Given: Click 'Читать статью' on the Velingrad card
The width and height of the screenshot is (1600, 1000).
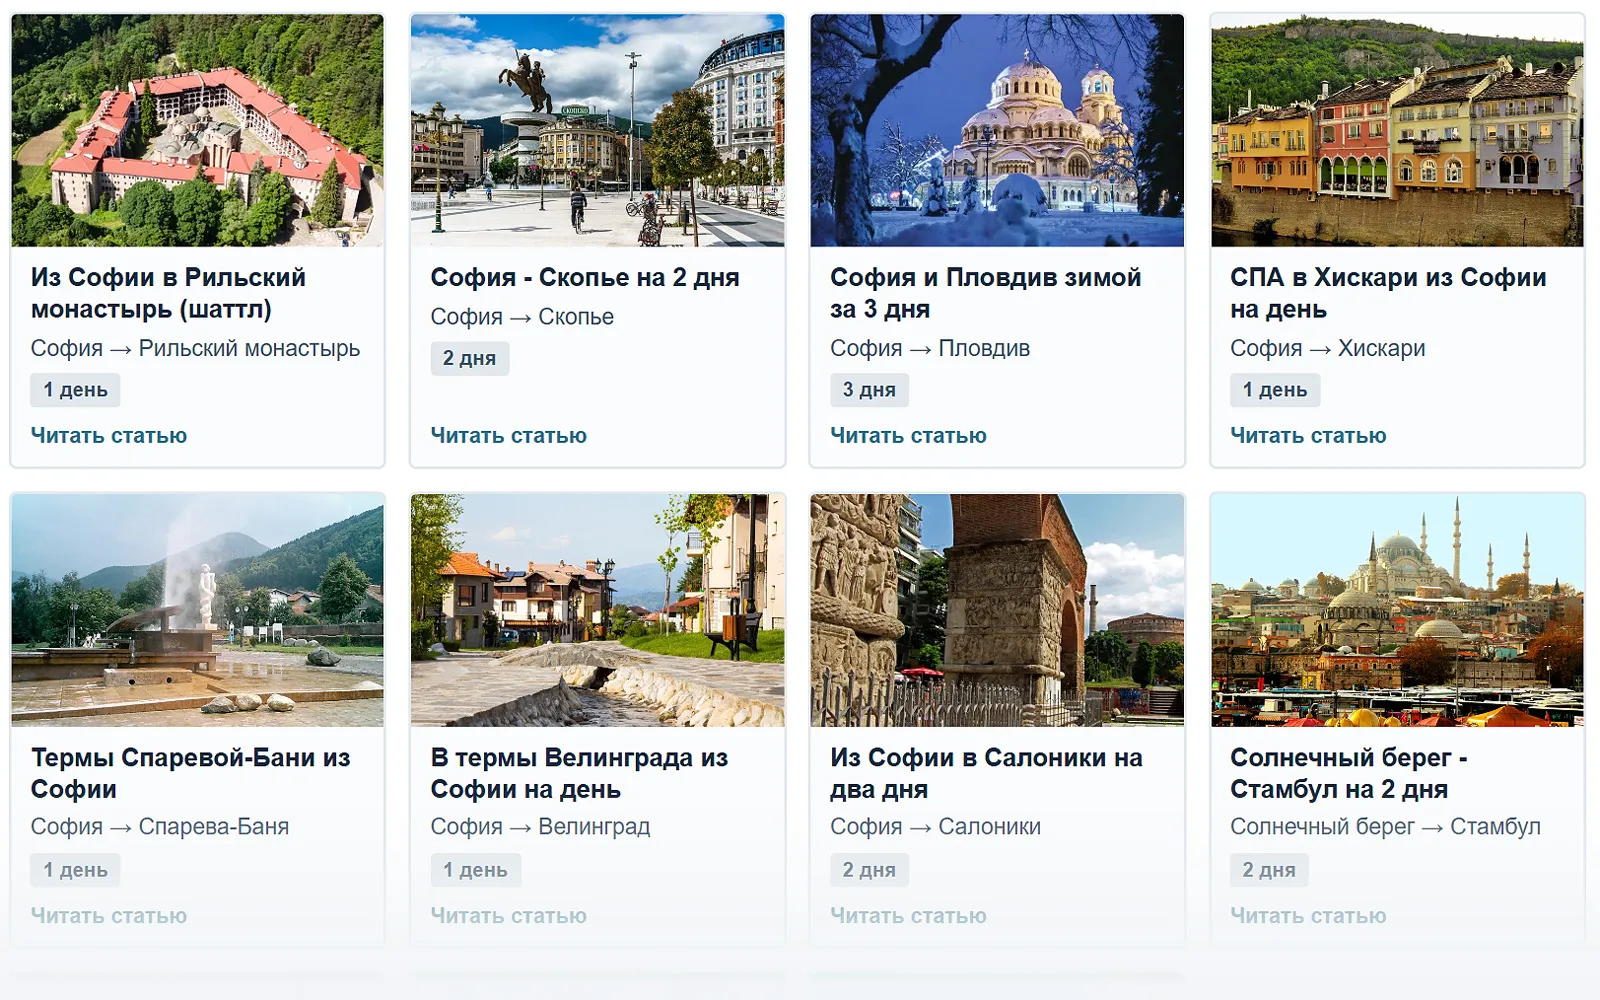Looking at the screenshot, I should click(509, 915).
